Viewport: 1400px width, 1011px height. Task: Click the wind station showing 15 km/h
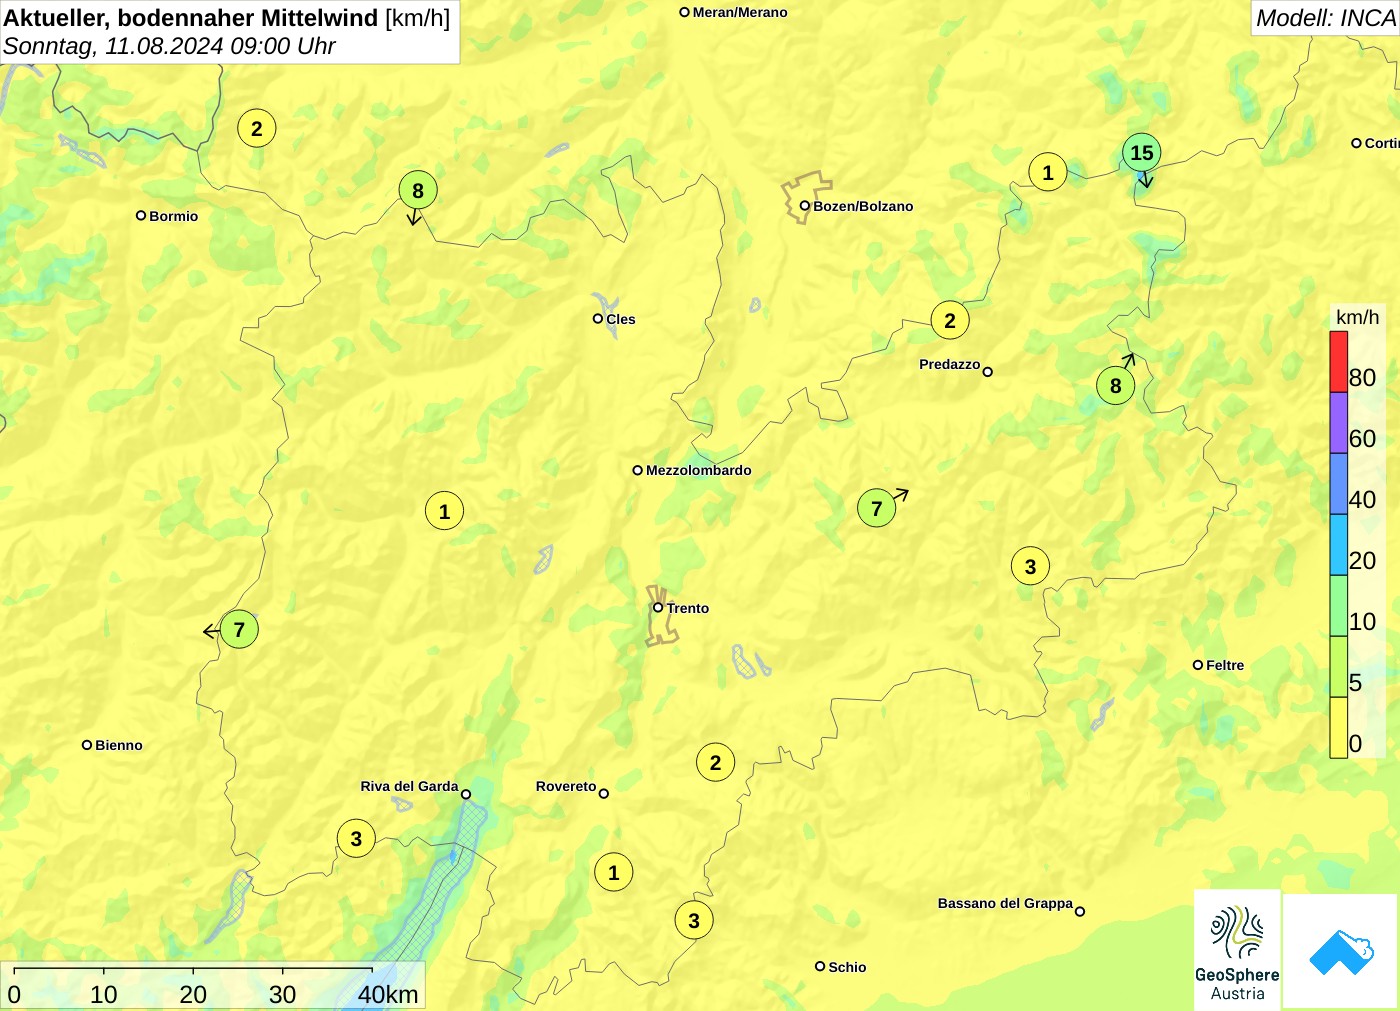pyautogui.click(x=1142, y=153)
